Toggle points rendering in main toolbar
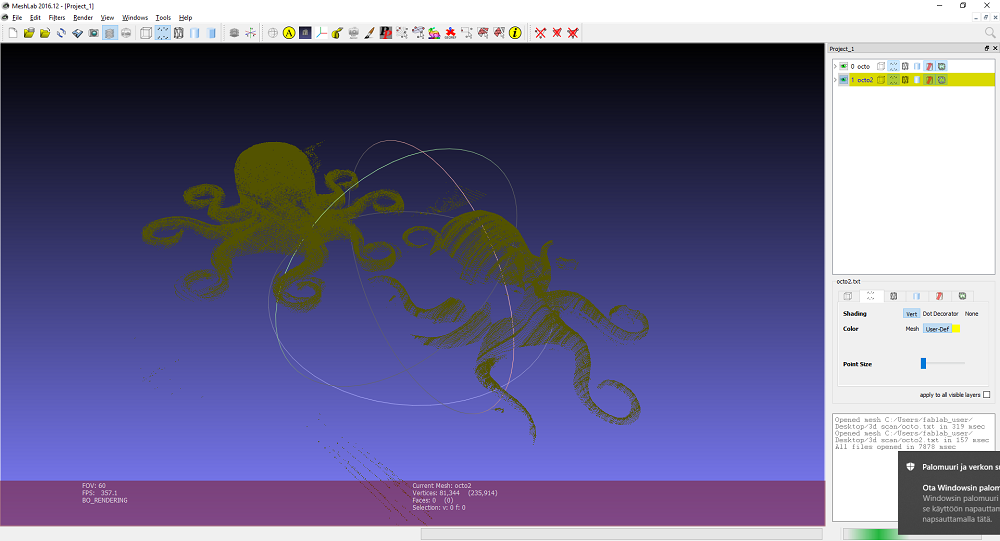This screenshot has height=541, width=1000. (163, 33)
